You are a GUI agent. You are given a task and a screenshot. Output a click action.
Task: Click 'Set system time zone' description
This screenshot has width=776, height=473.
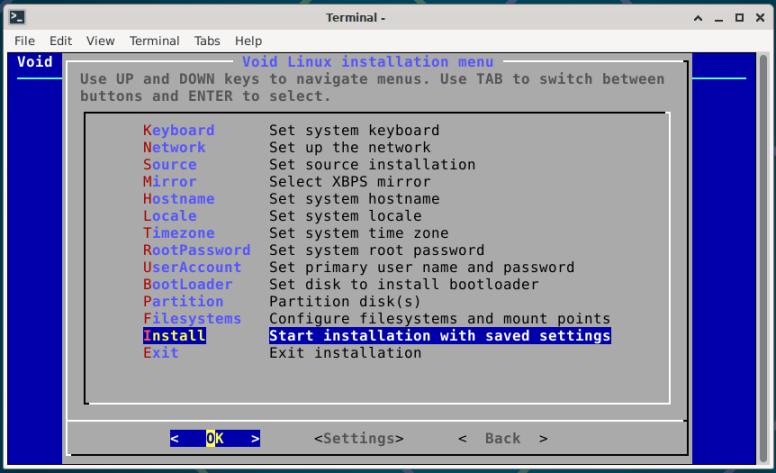pyautogui.click(x=358, y=233)
